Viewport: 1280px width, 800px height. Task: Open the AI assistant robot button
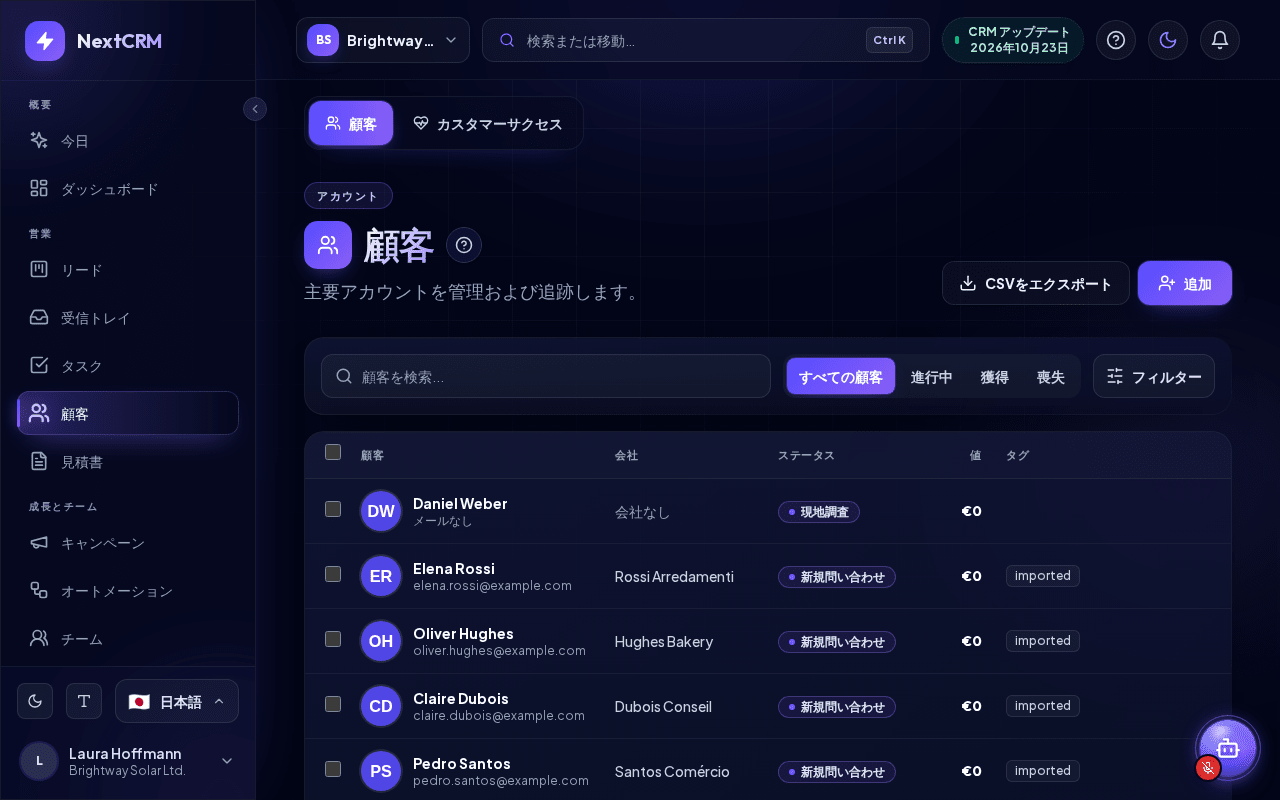(1228, 748)
